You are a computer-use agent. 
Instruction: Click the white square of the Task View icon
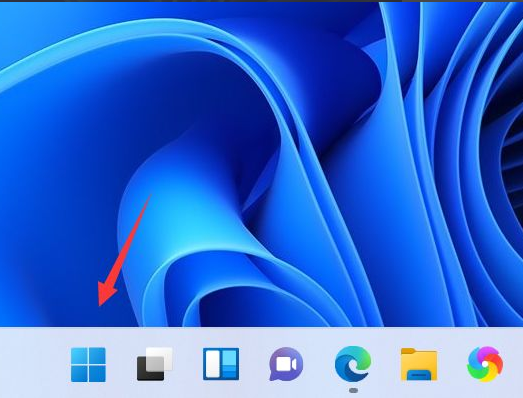(159, 359)
